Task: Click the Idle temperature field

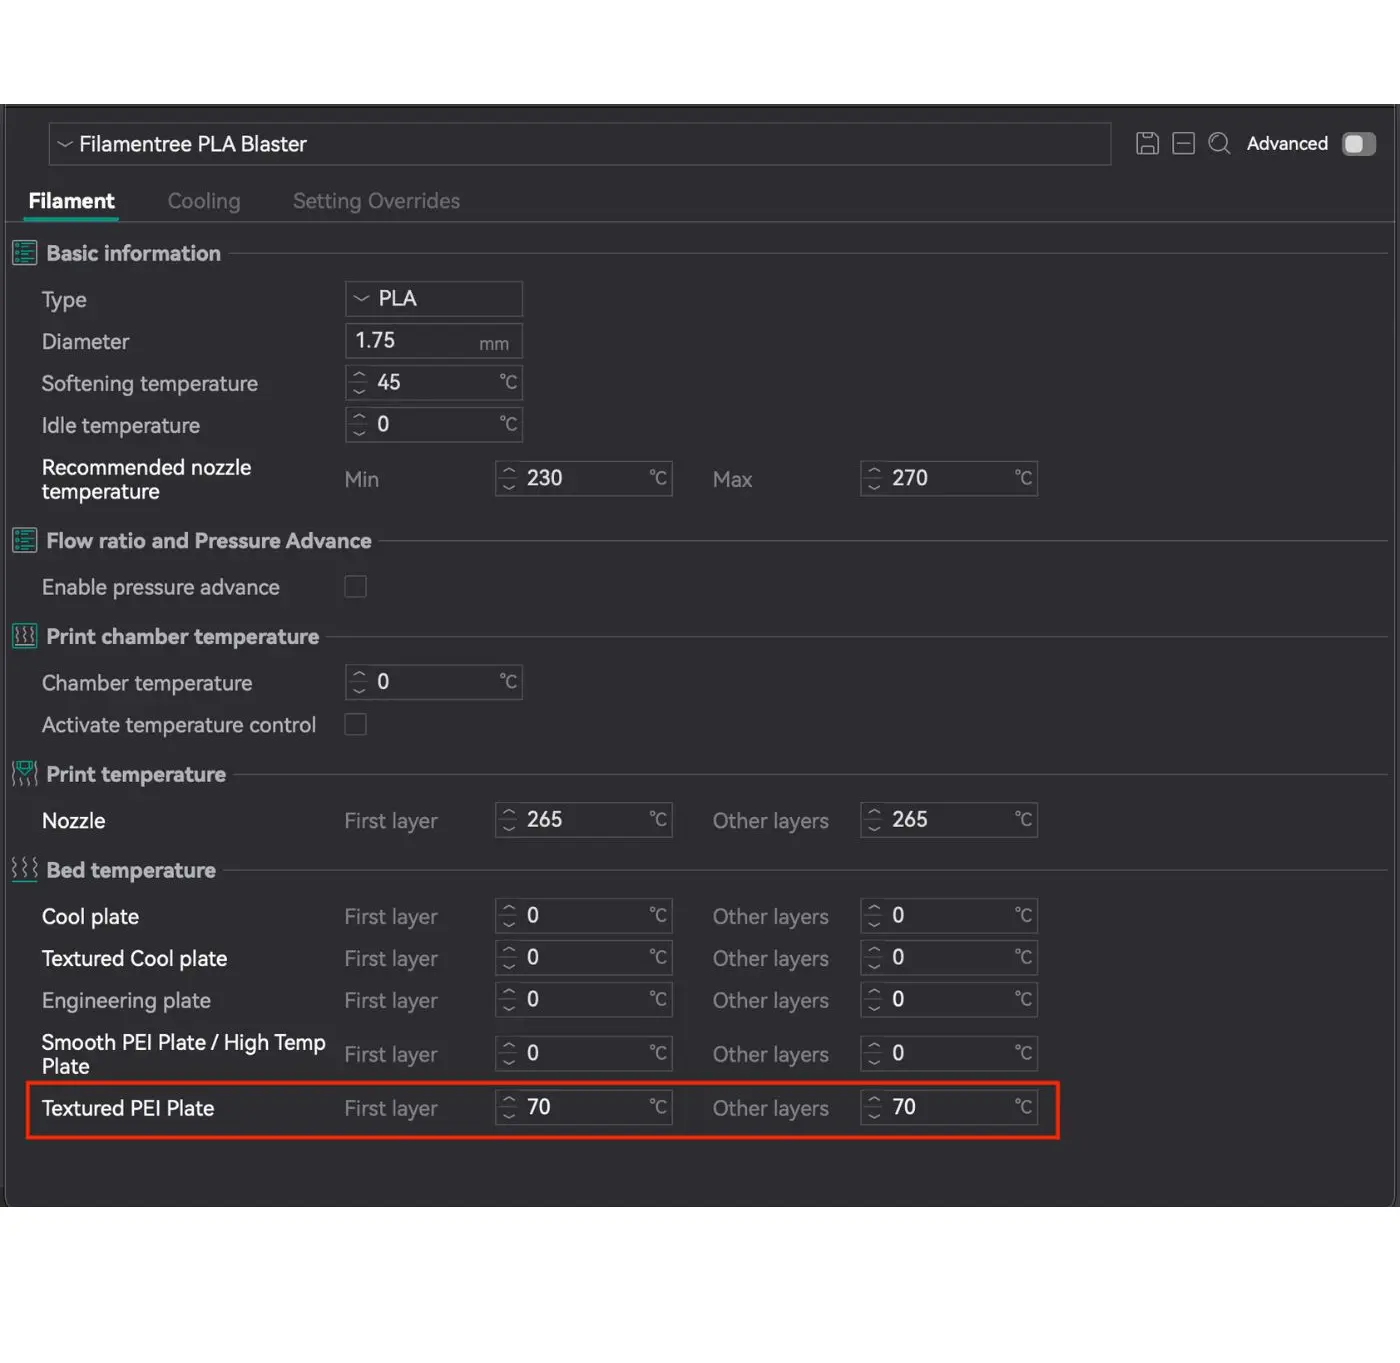Action: coord(434,425)
